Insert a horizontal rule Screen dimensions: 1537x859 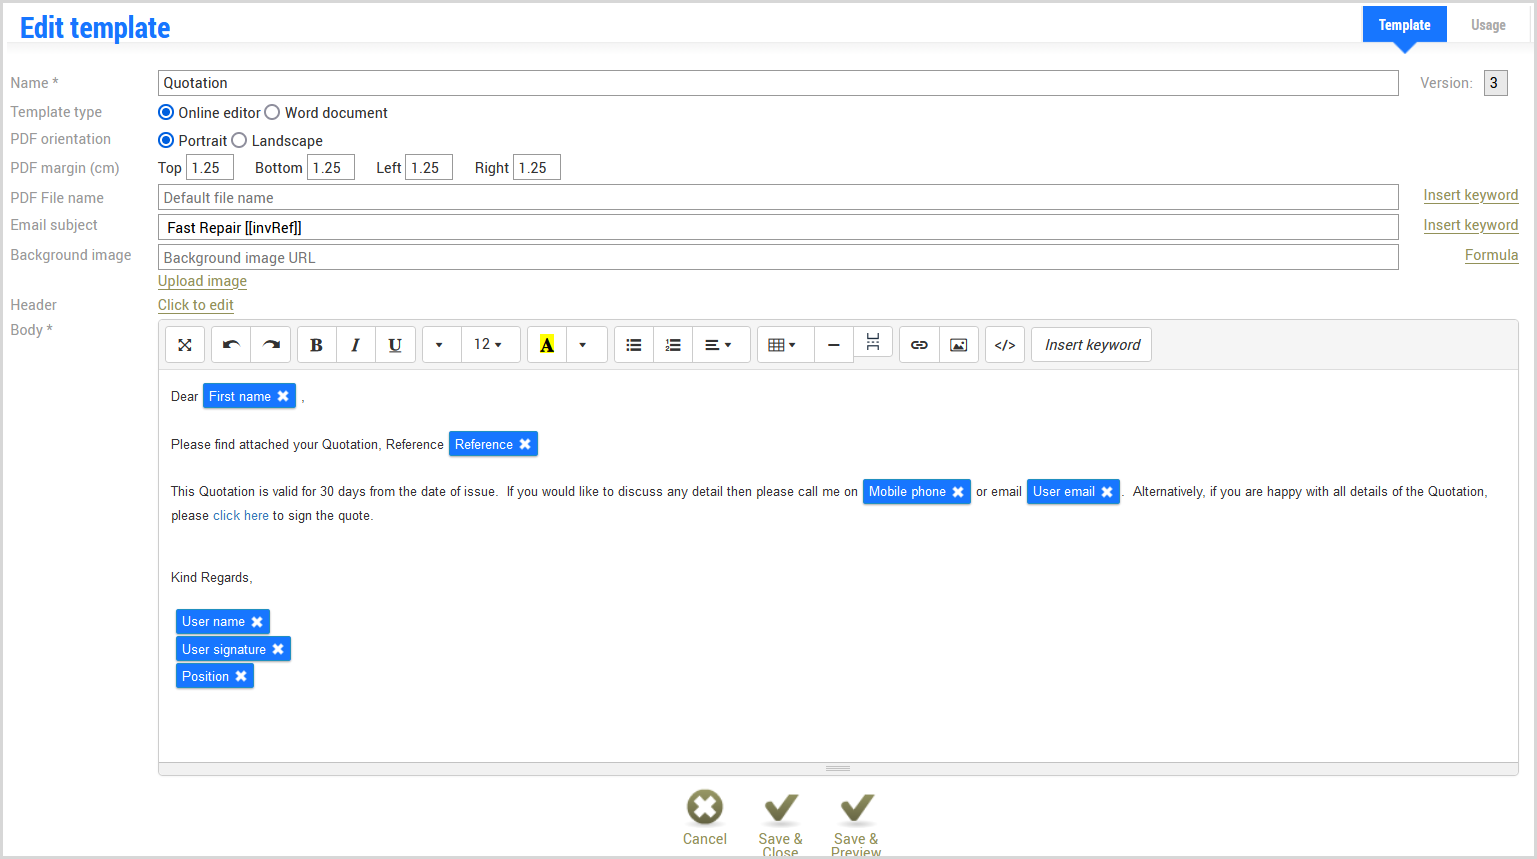pyautogui.click(x=834, y=345)
